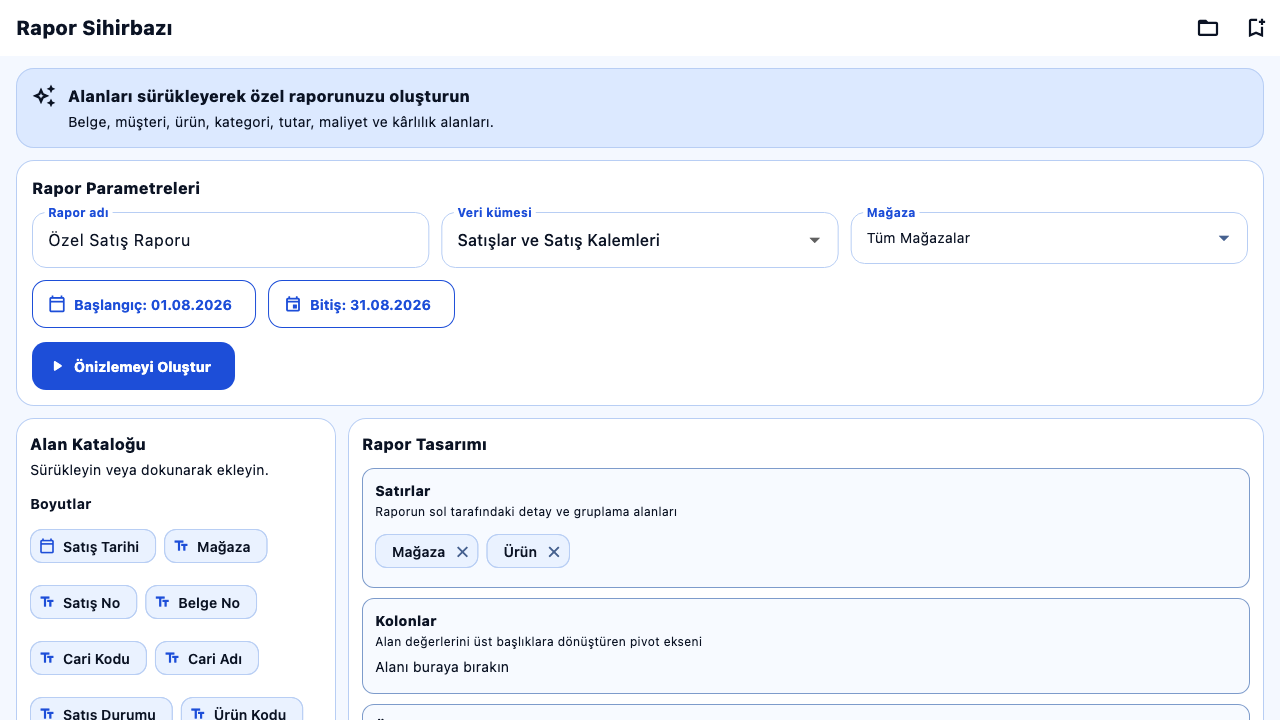The image size is (1280, 720).
Task: Expand the Veri kümesi dropdown
Action: 640,240
